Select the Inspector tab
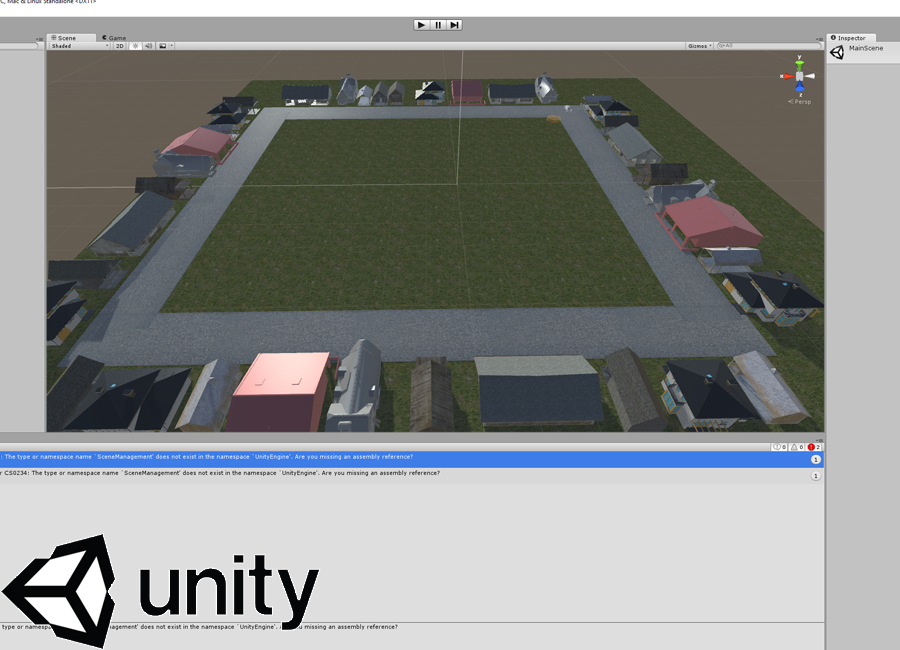 tap(850, 38)
